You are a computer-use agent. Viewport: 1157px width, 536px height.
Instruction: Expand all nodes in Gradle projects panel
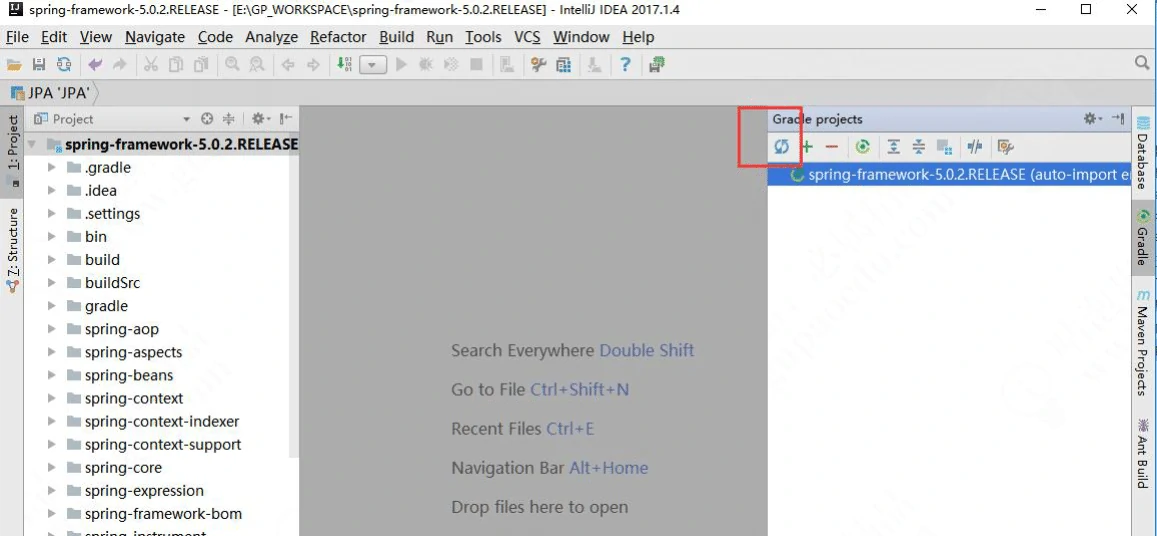point(893,147)
